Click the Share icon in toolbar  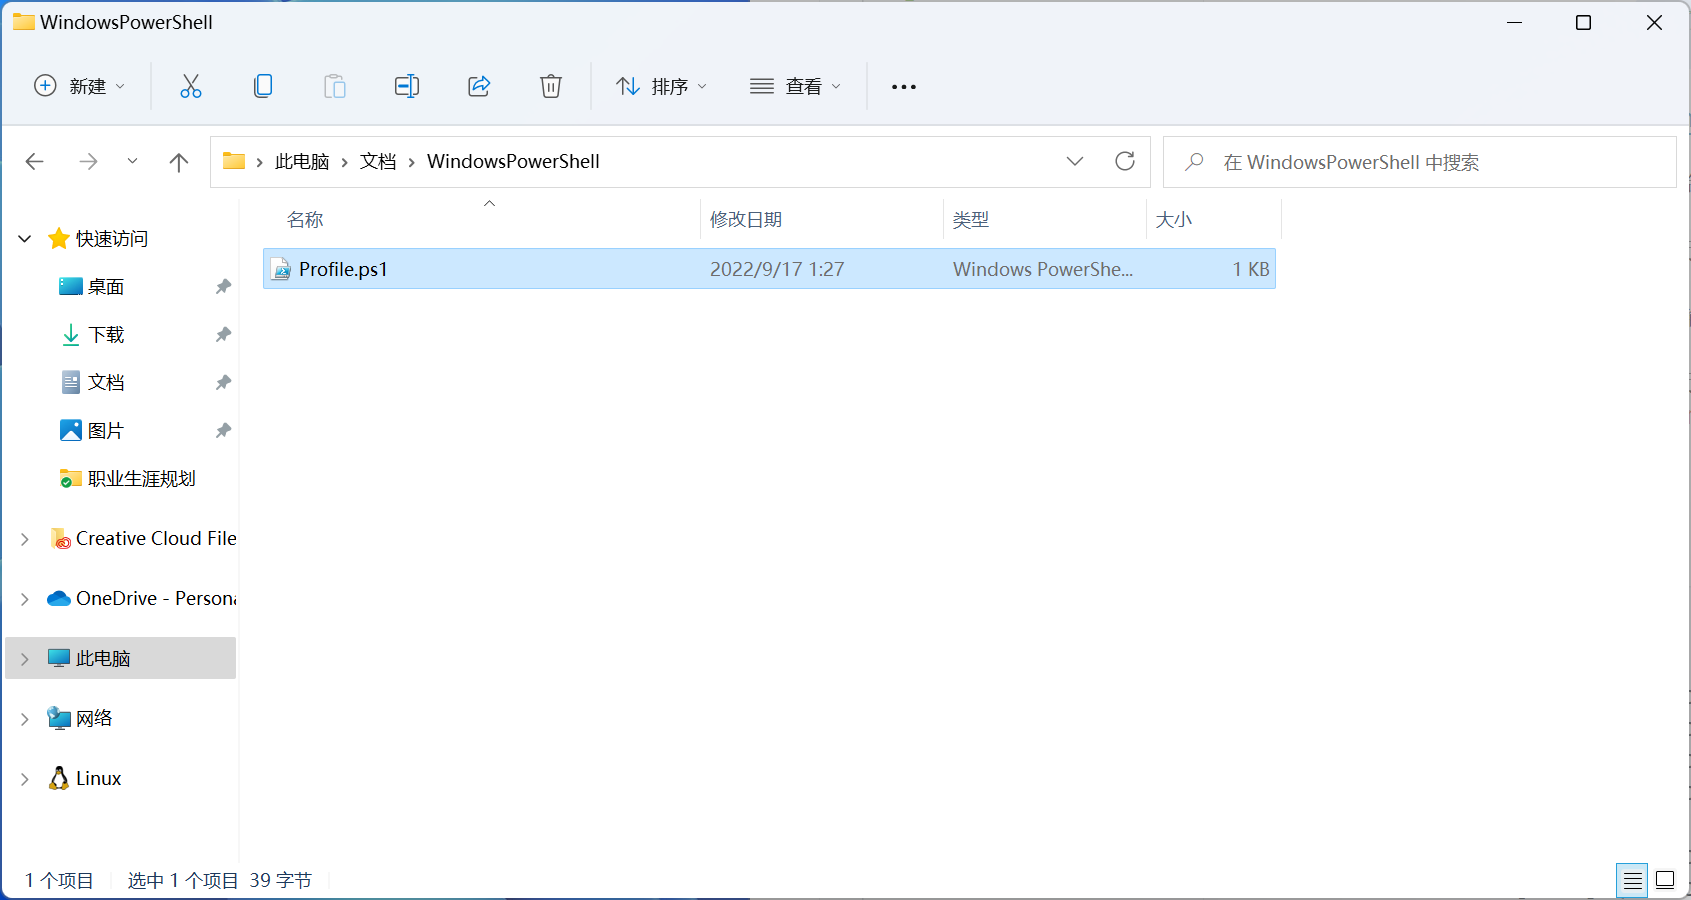click(x=479, y=86)
